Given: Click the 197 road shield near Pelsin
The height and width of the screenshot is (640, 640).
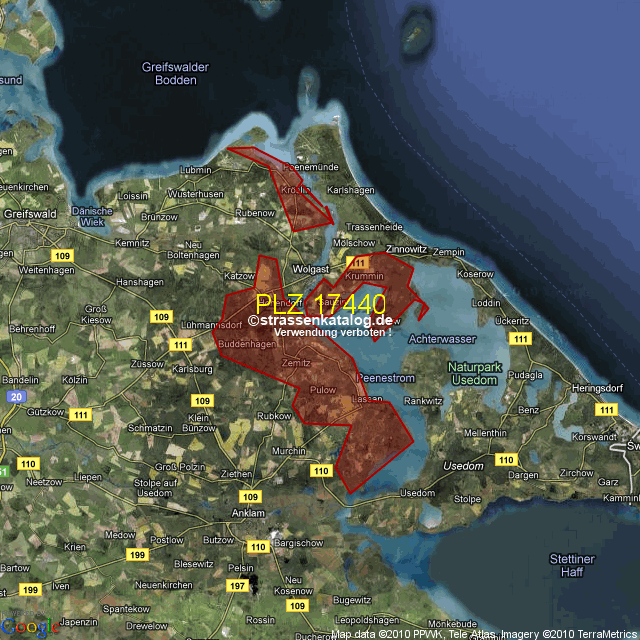Looking at the screenshot, I should (237, 585).
